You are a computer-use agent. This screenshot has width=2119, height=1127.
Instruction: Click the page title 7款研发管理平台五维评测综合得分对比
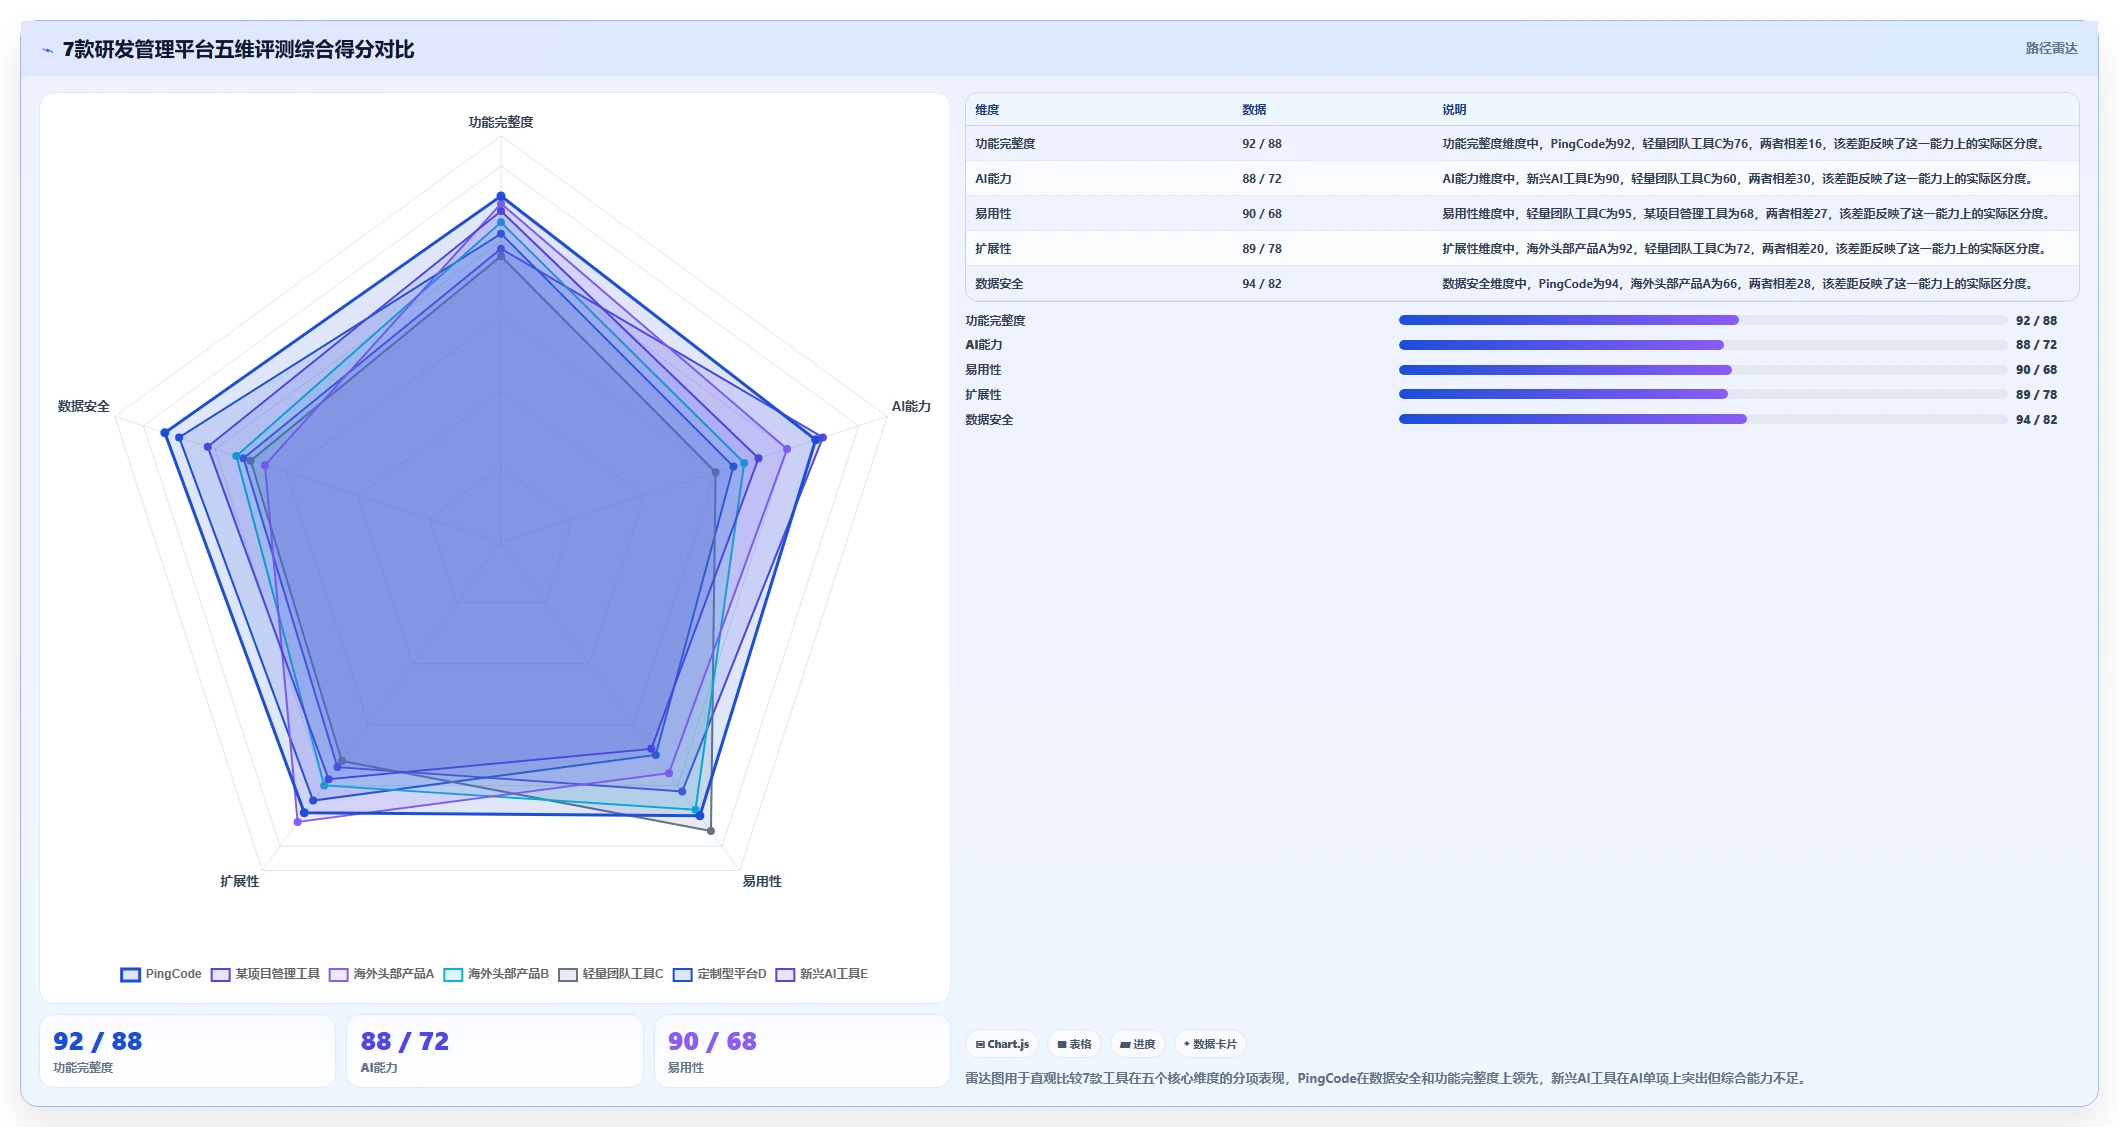tap(238, 49)
